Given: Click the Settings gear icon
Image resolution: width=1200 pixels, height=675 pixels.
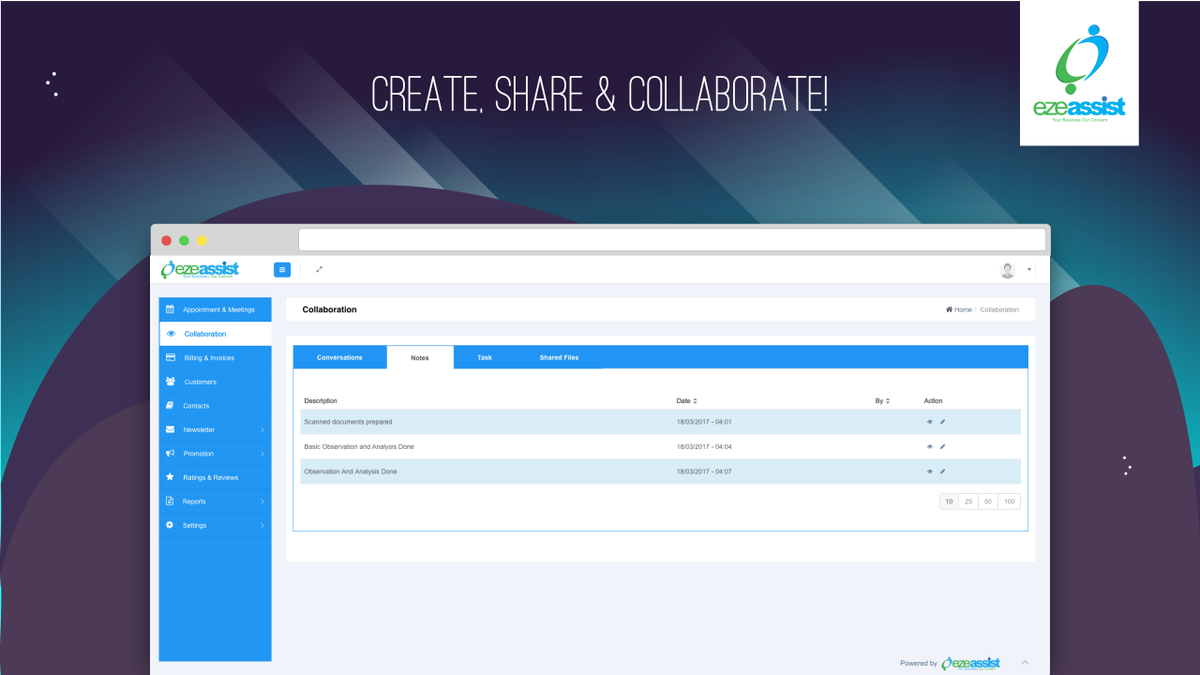Looking at the screenshot, I should tap(170, 526).
